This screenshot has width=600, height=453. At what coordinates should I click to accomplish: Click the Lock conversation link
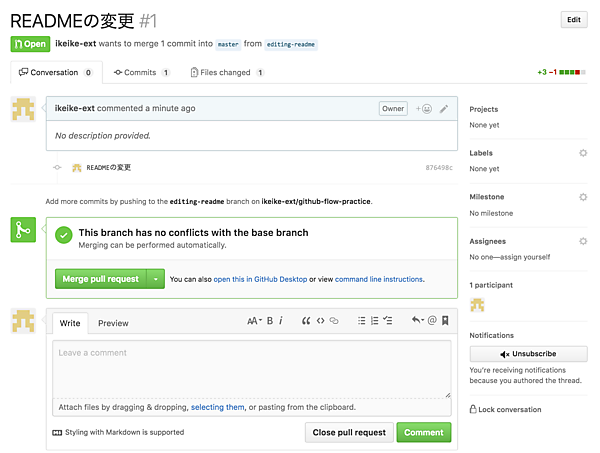pyautogui.click(x=510, y=410)
